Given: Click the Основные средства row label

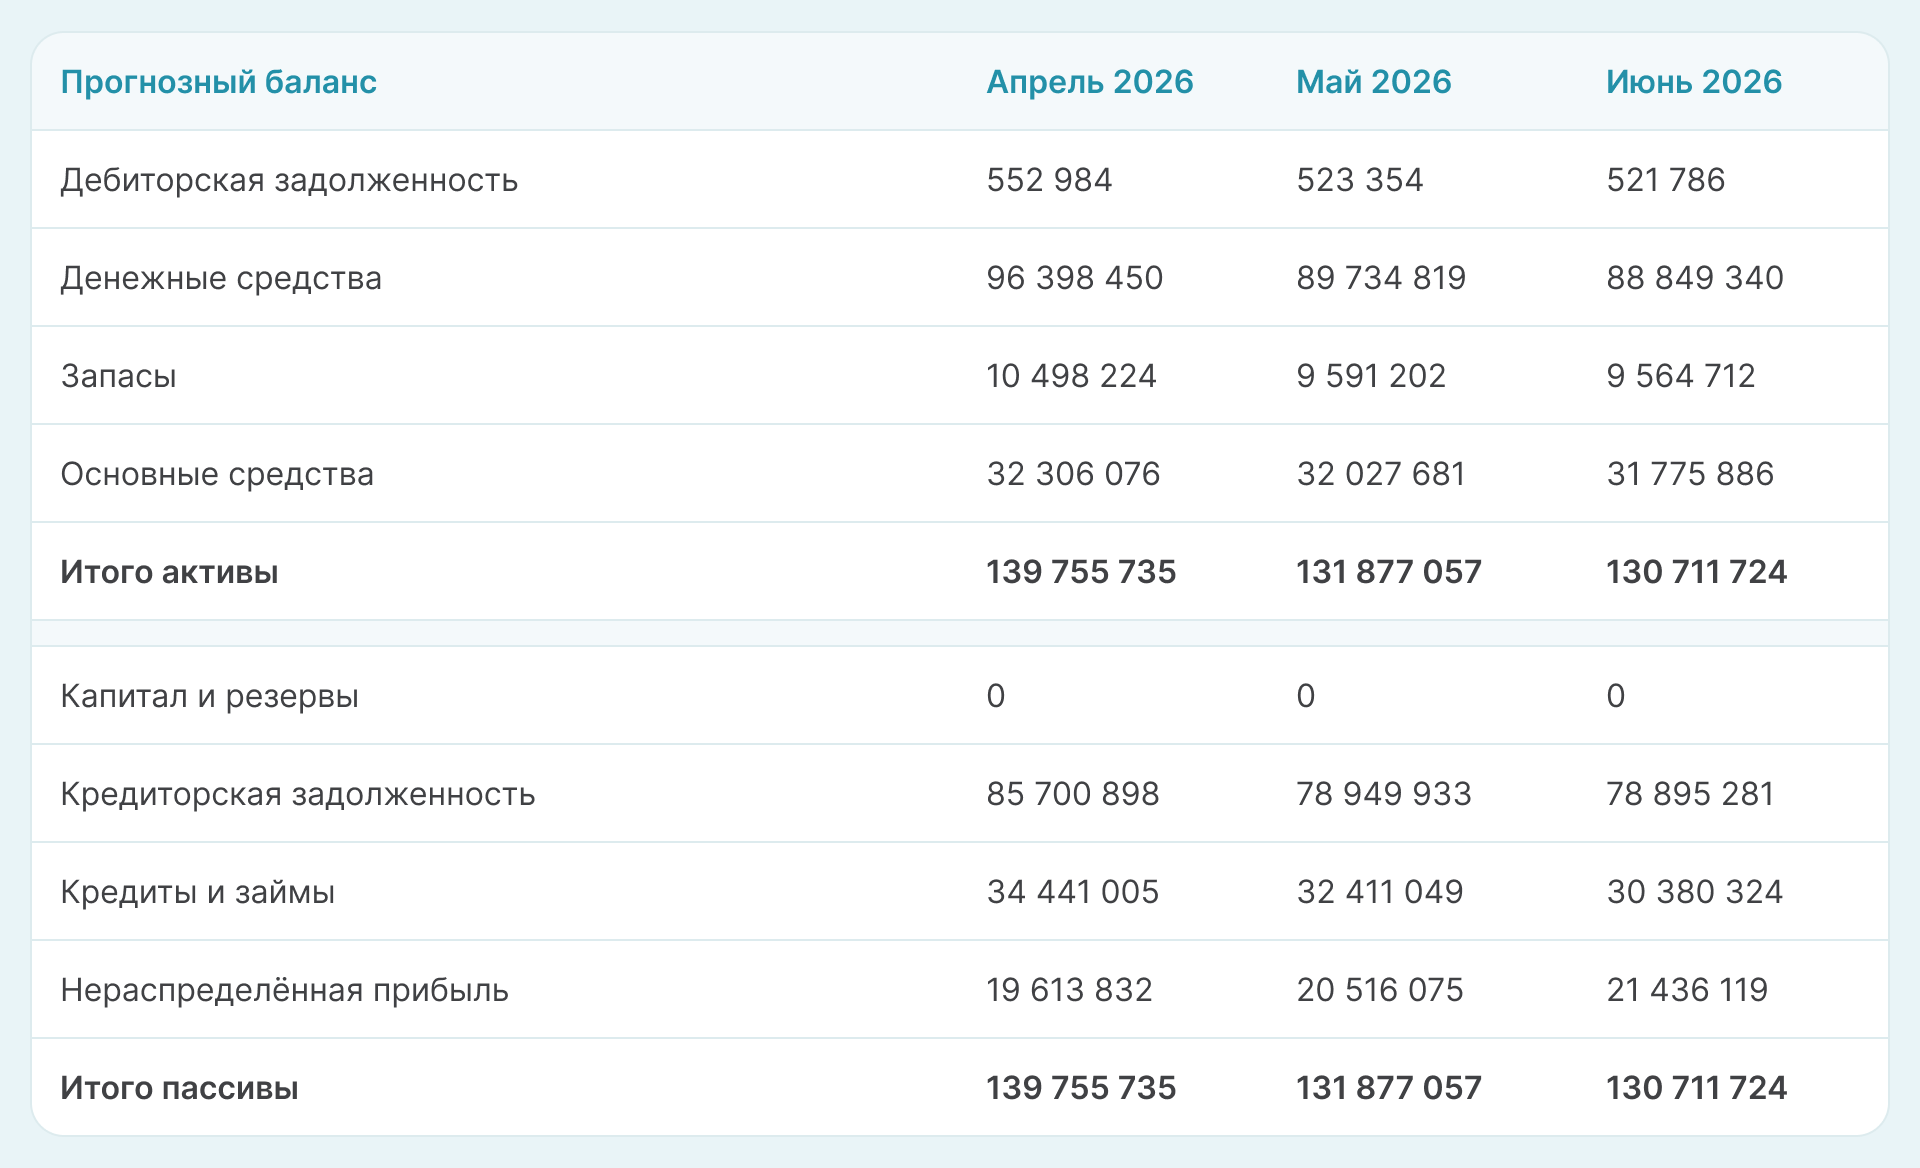Looking at the screenshot, I should [x=217, y=474].
